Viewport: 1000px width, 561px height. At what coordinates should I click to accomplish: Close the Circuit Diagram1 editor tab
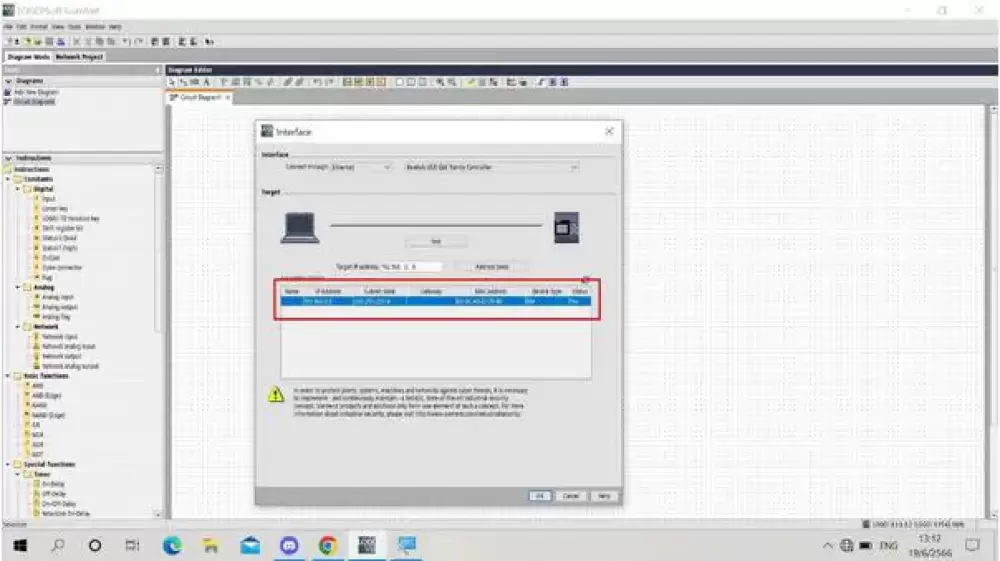(228, 98)
